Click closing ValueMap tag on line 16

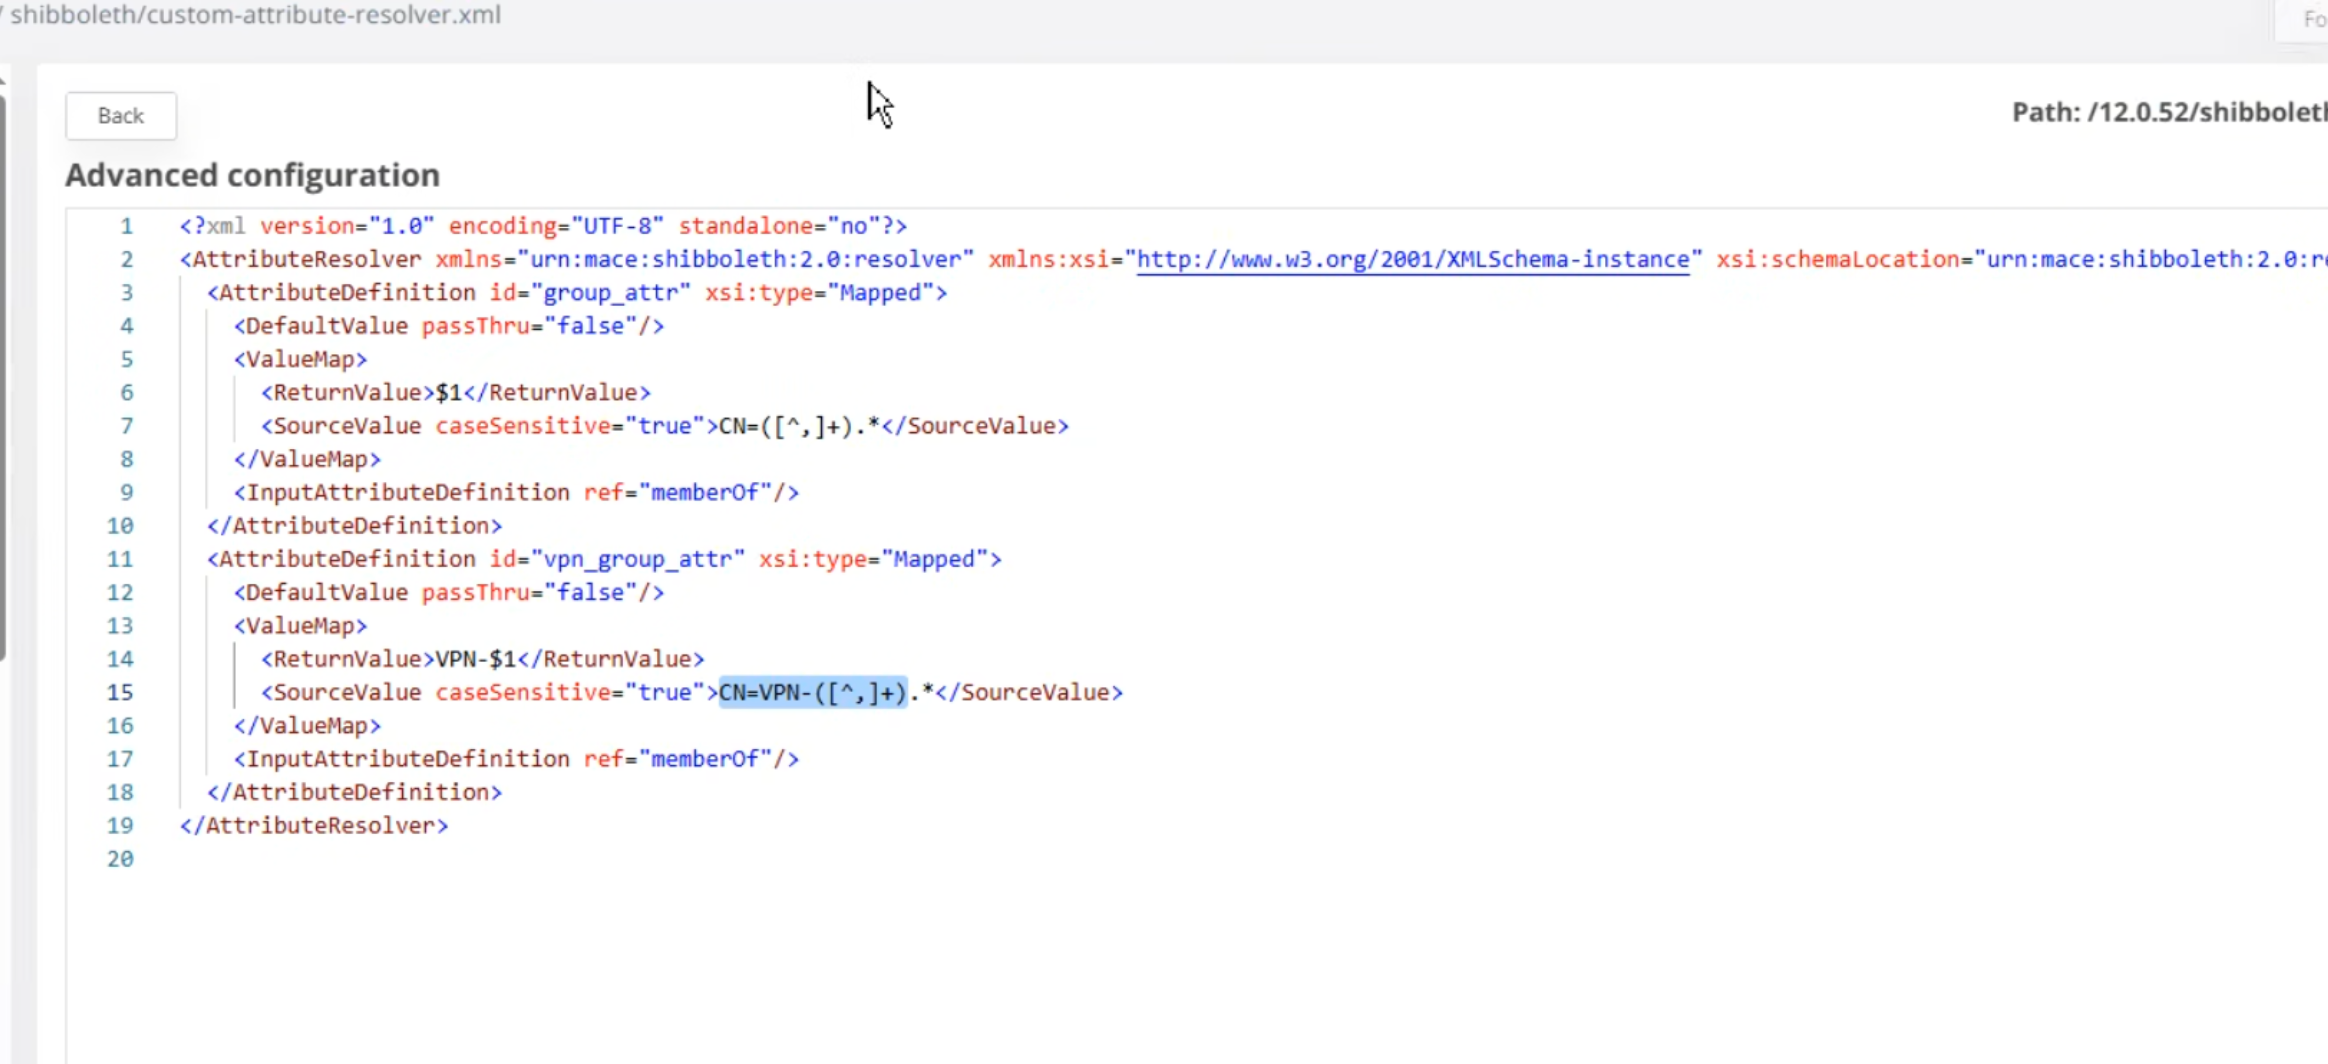pyautogui.click(x=308, y=726)
